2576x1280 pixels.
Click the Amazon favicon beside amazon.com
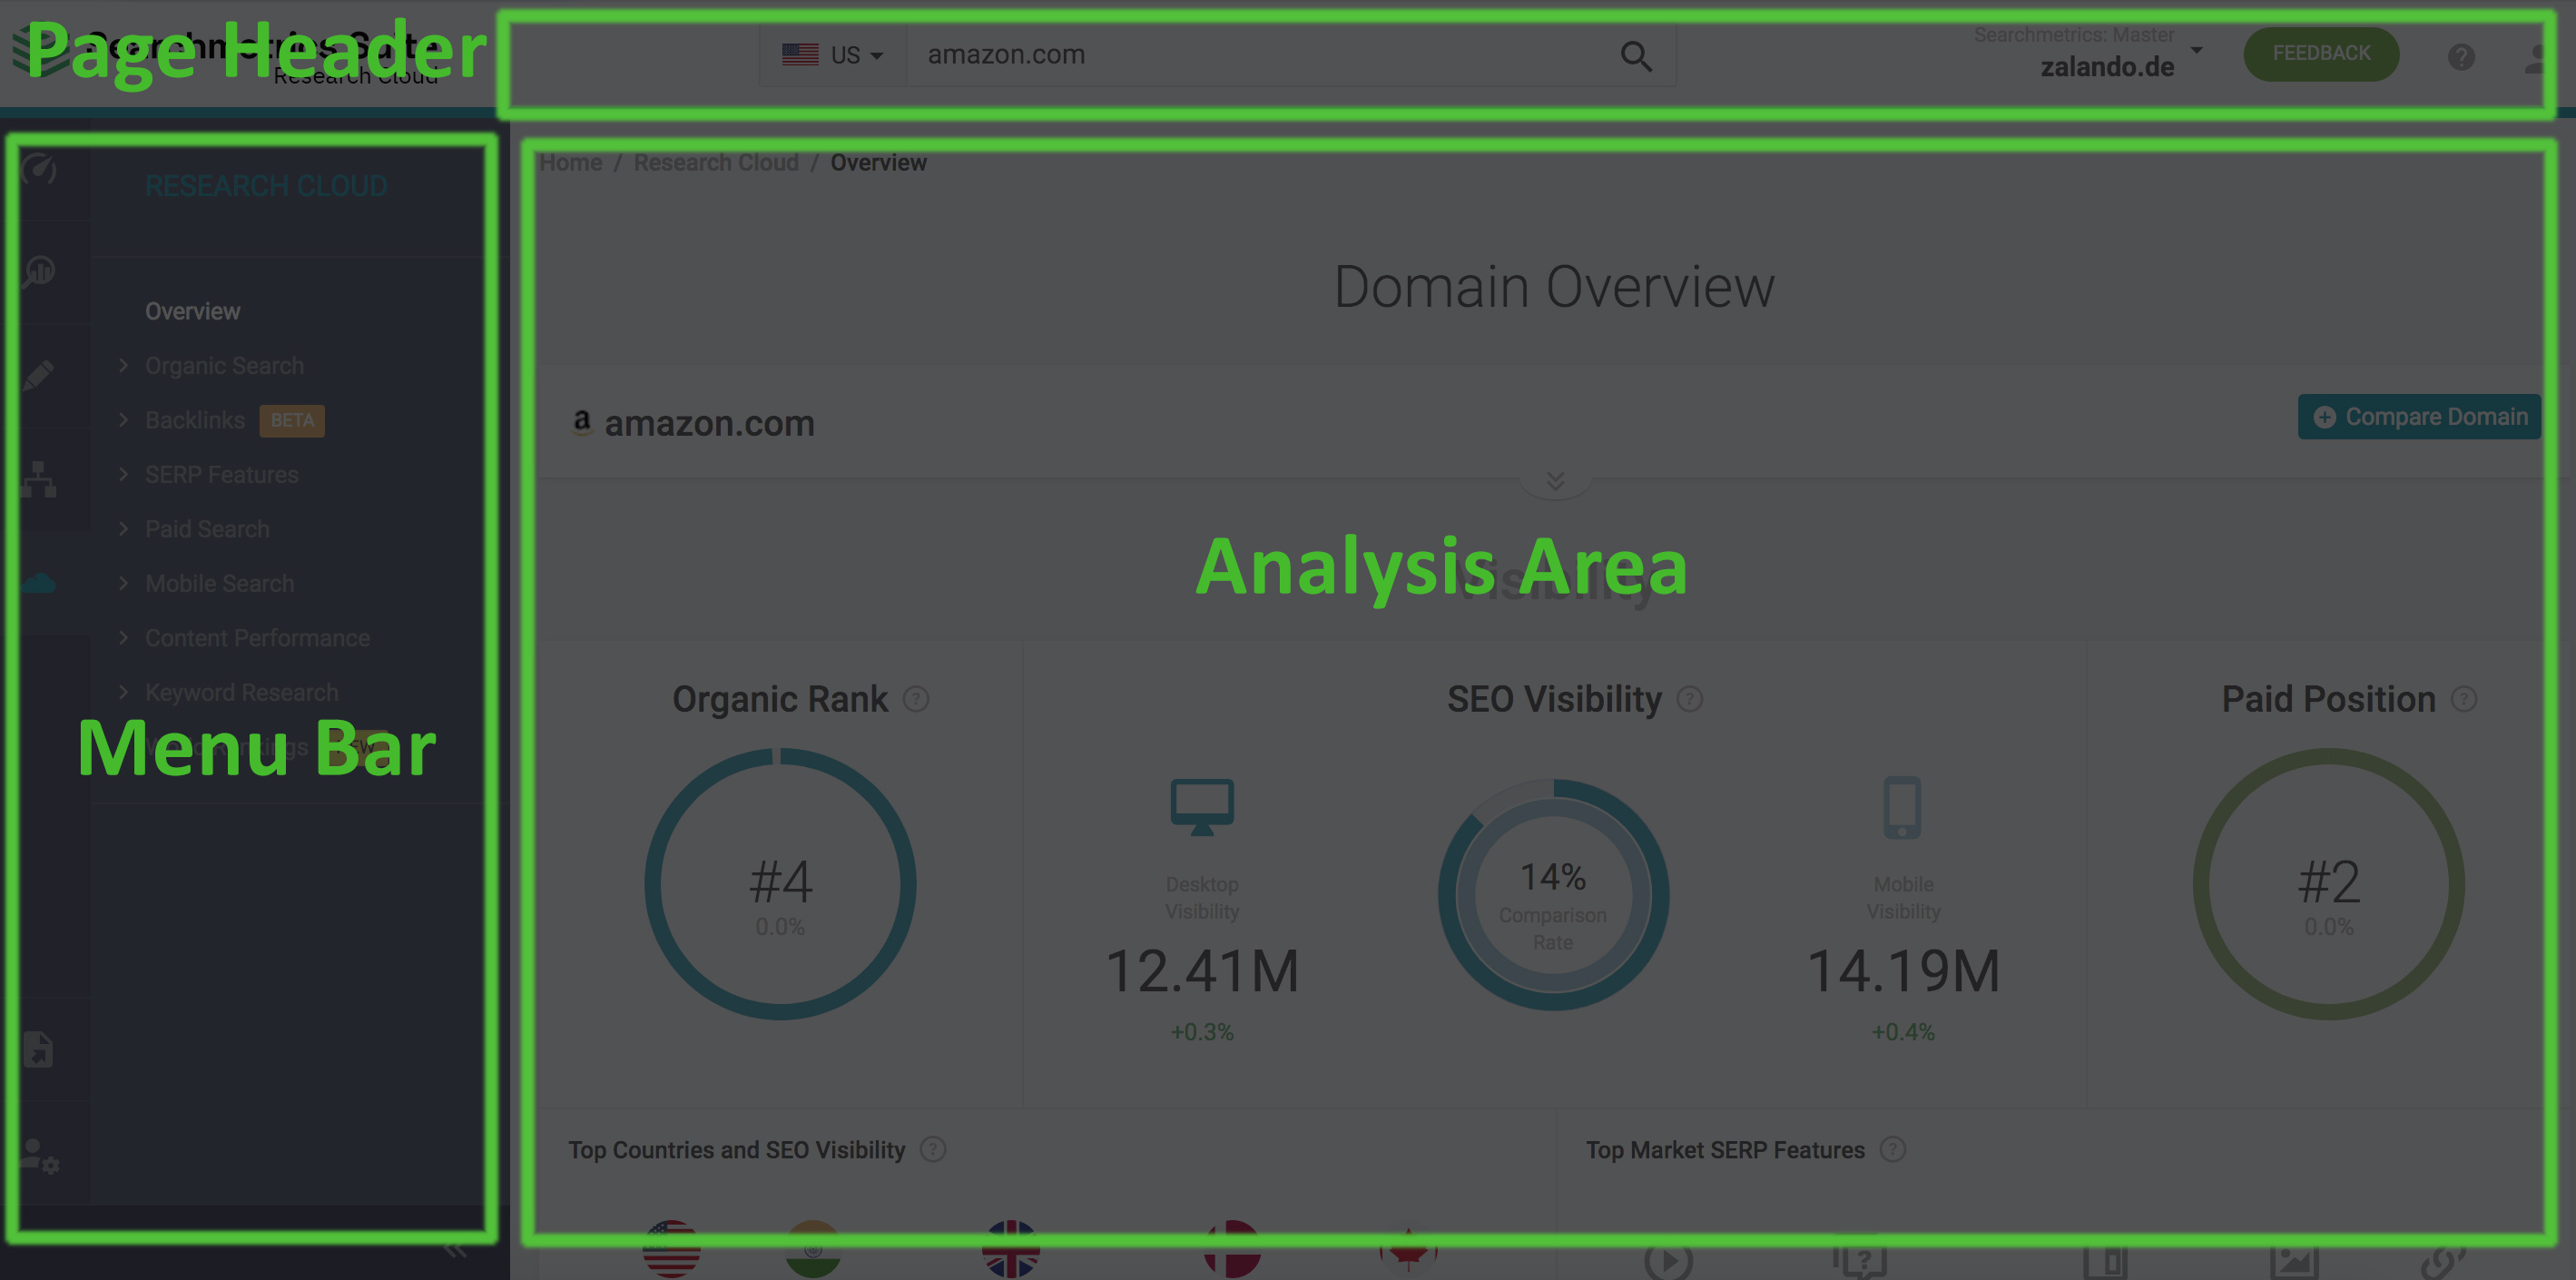[x=582, y=423]
